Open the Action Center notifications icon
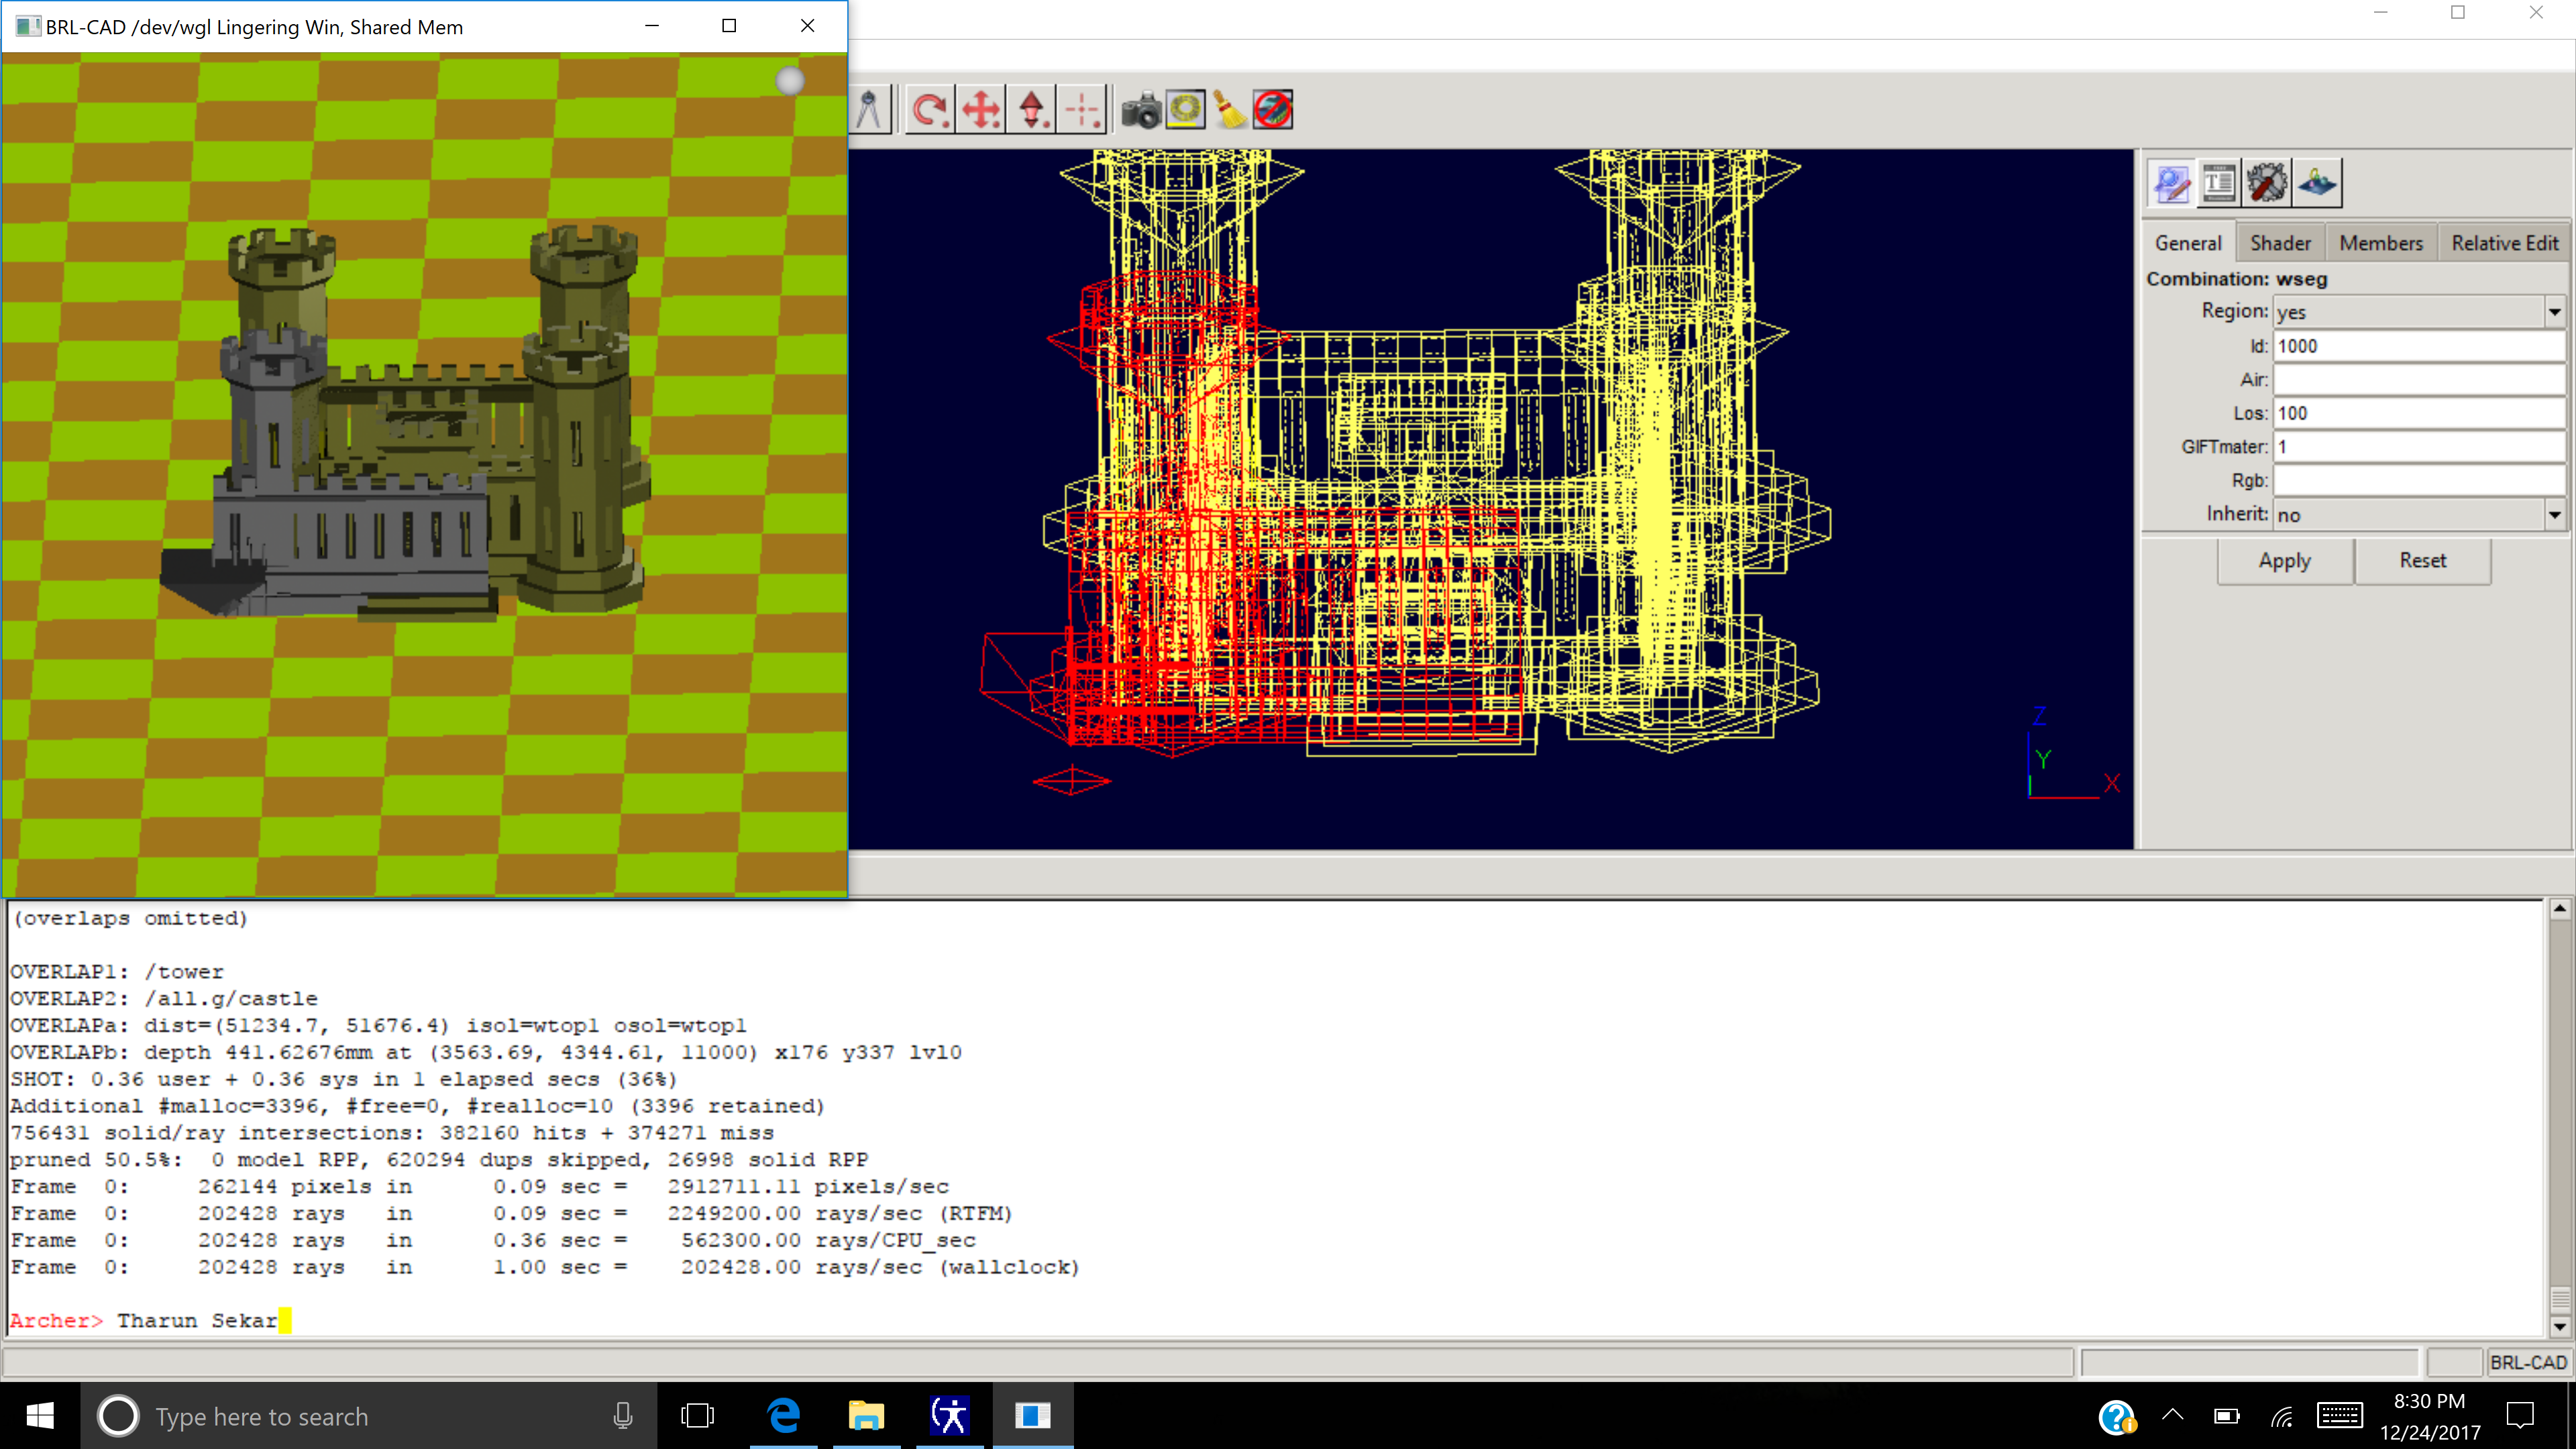This screenshot has height=1449, width=2576. 2520,1416
